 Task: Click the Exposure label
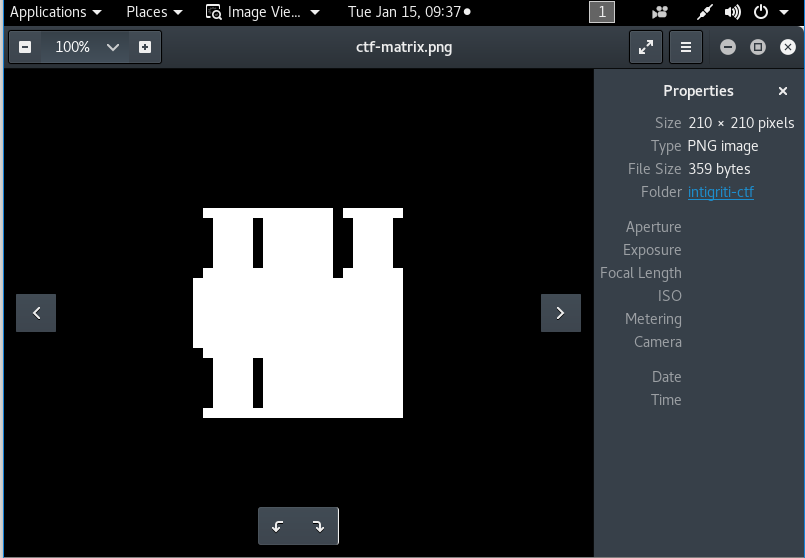652,250
